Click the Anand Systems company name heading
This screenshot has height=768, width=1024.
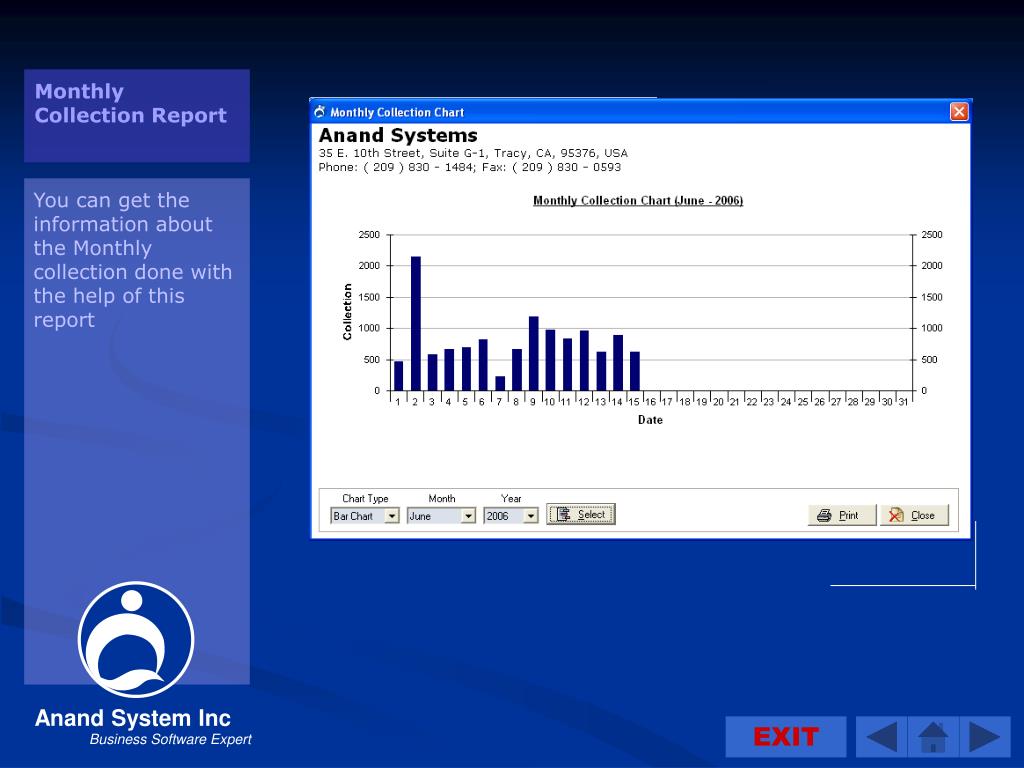pyautogui.click(x=398, y=135)
